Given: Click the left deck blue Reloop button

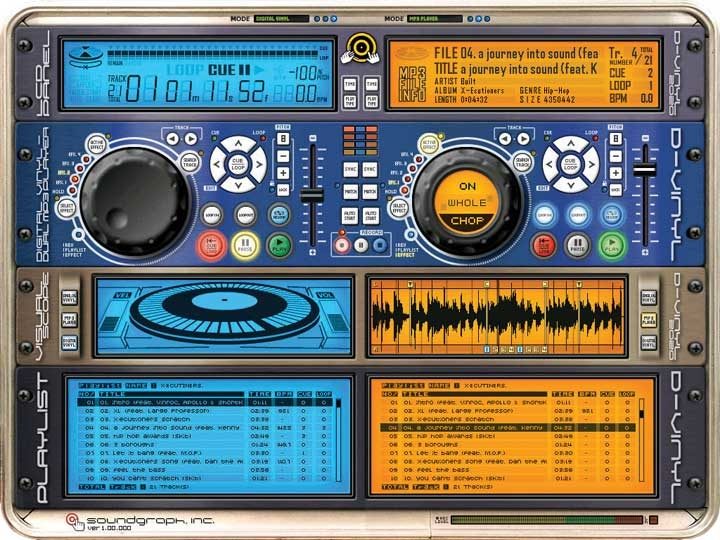Looking at the screenshot, I should point(279,214).
